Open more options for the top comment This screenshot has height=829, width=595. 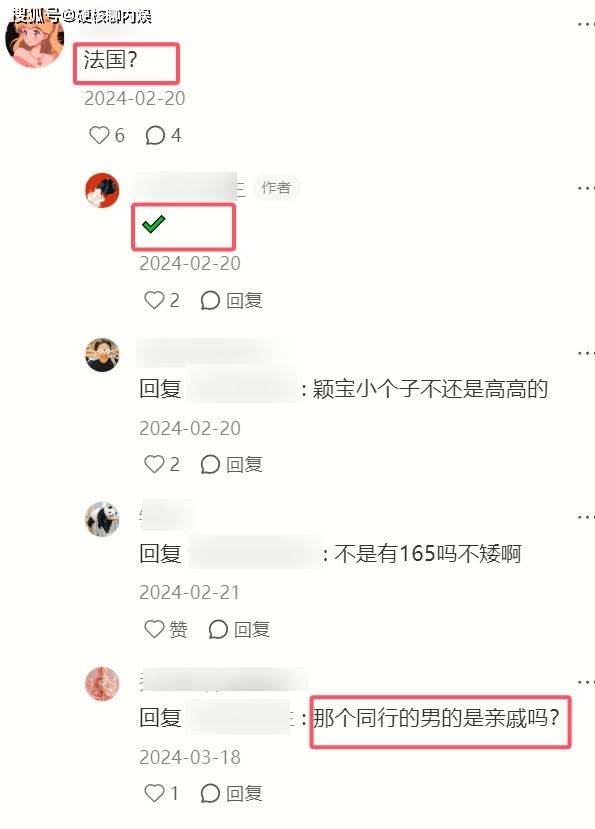pos(585,24)
